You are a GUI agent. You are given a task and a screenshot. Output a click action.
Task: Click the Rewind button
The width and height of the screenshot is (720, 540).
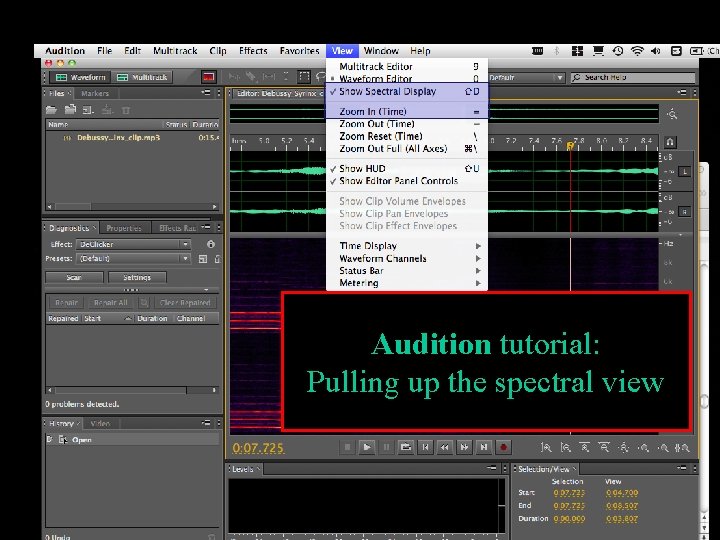[445, 447]
